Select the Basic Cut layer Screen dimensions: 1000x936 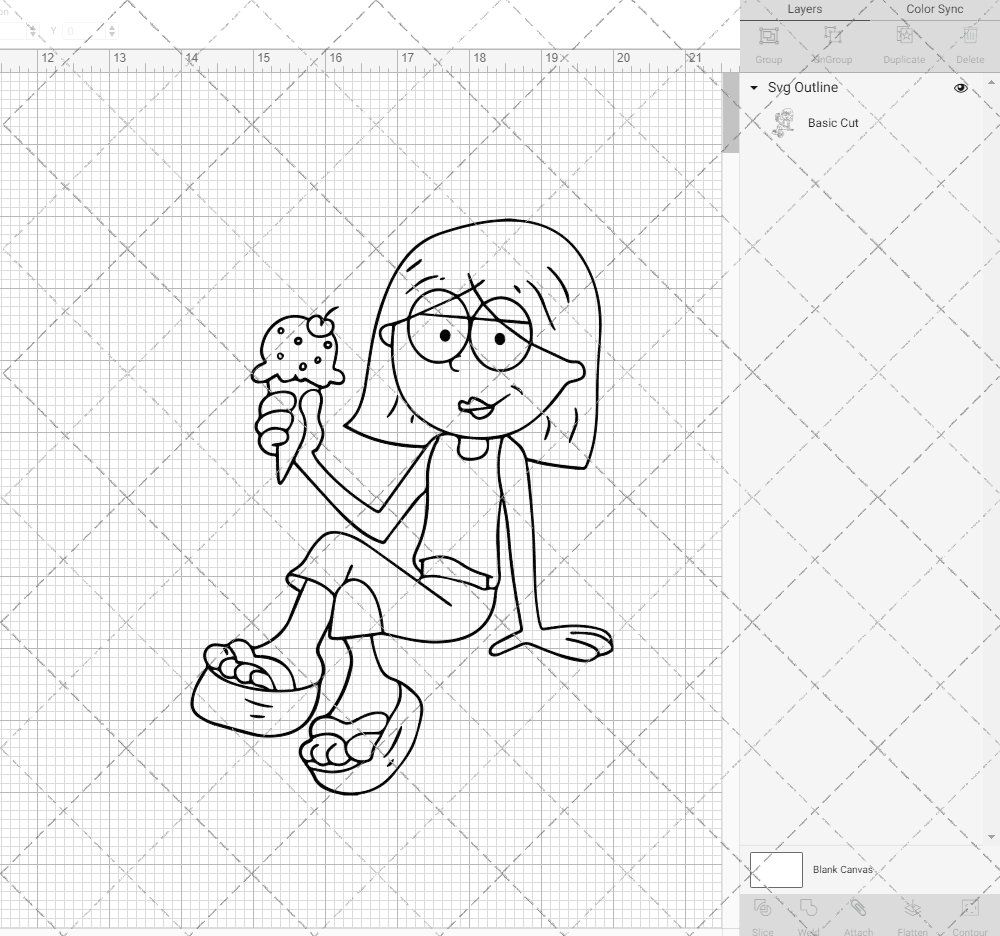tap(833, 123)
